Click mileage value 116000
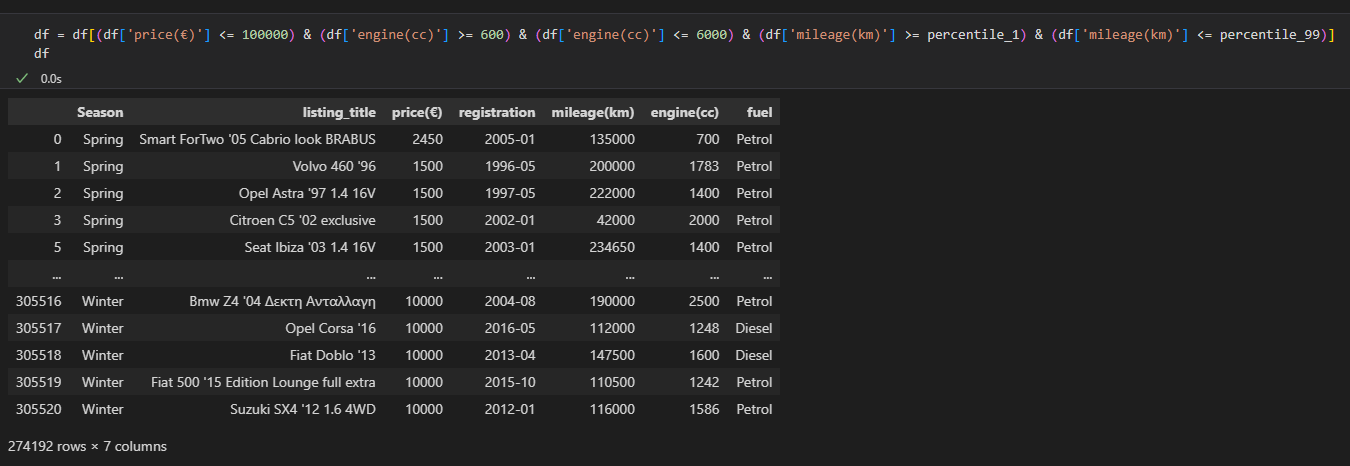1350x466 pixels. point(611,409)
